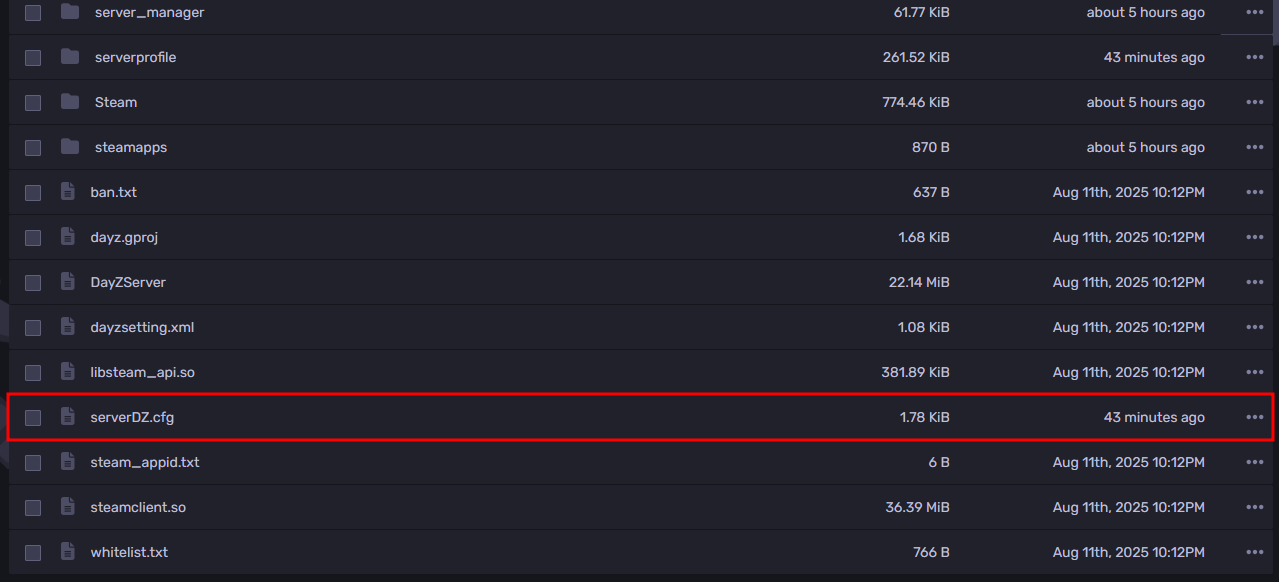The width and height of the screenshot is (1279, 582).
Task: Click the file icon beside dayz.gproj
Action: (x=68, y=237)
